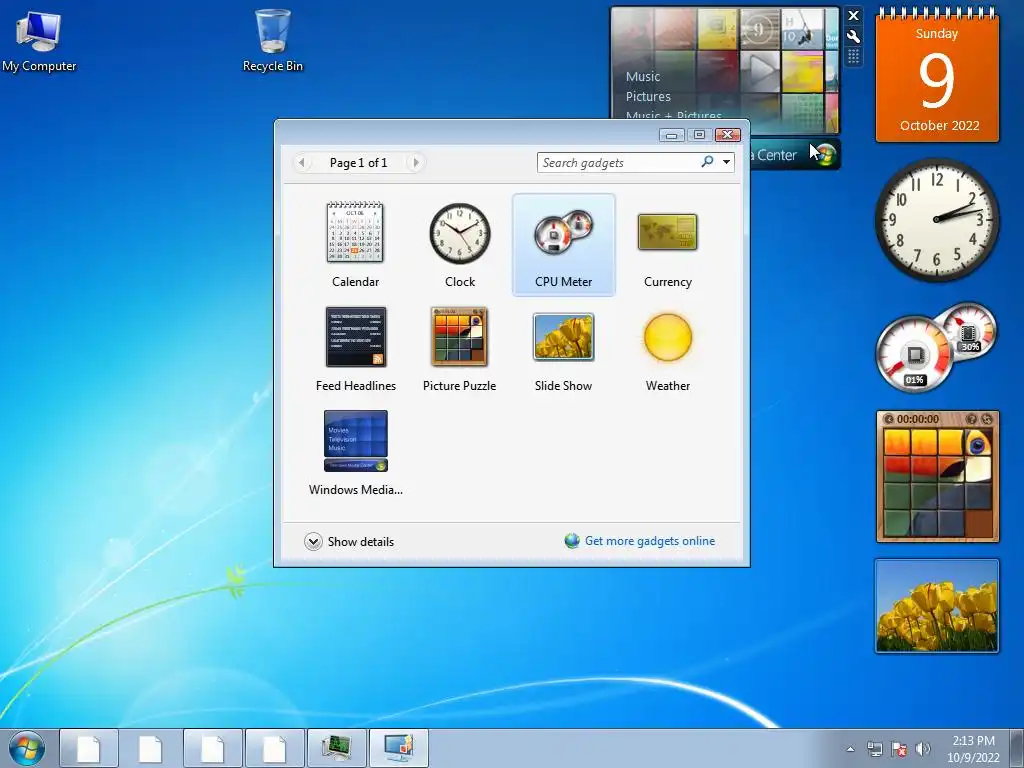Viewport: 1024px width, 768px height.
Task: Switch to the gadgets monitor taskbar button
Action: (x=398, y=748)
